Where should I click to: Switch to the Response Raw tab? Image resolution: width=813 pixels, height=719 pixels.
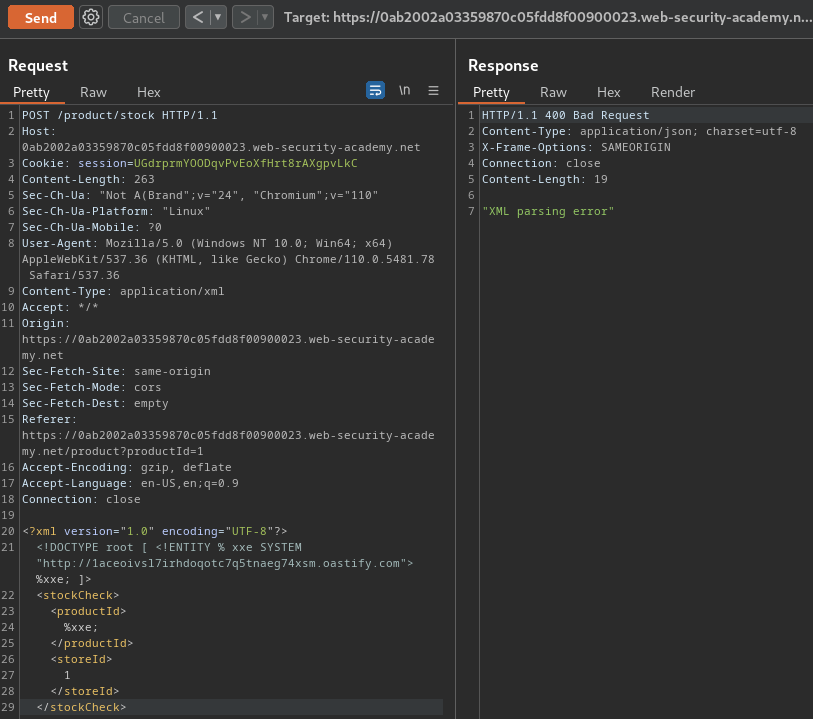pyautogui.click(x=553, y=92)
